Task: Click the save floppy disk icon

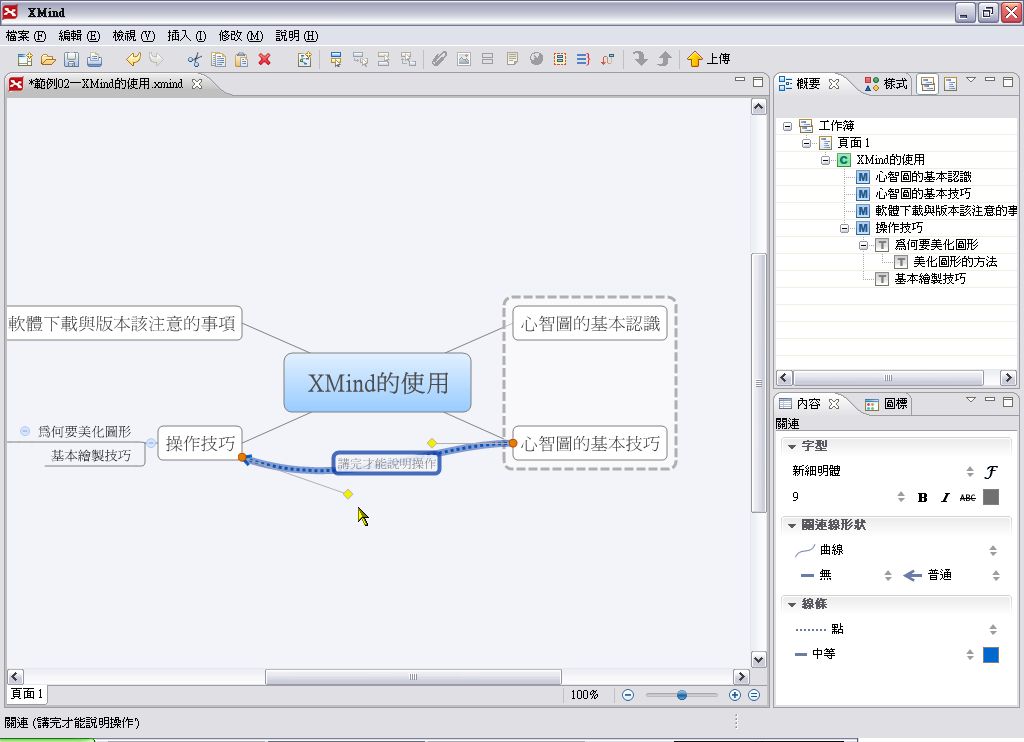Action: [71, 59]
